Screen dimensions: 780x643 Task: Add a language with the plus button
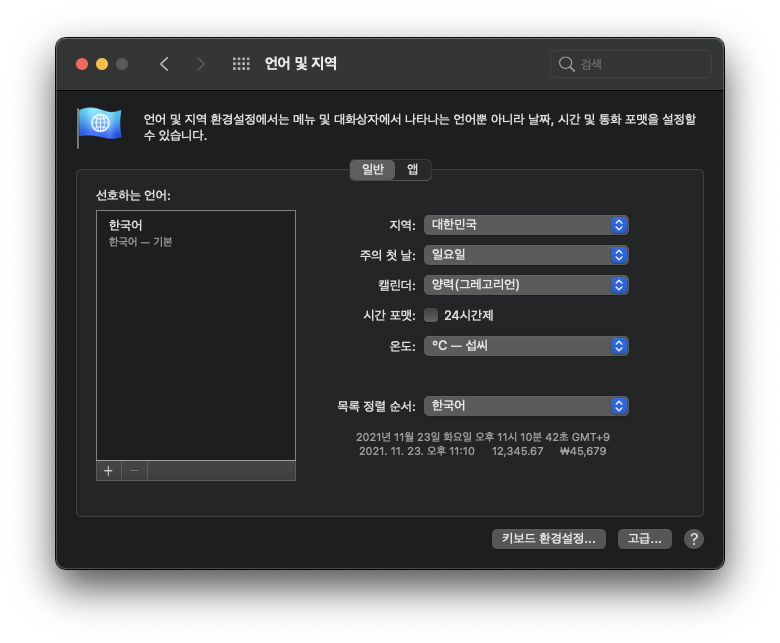(x=108, y=470)
